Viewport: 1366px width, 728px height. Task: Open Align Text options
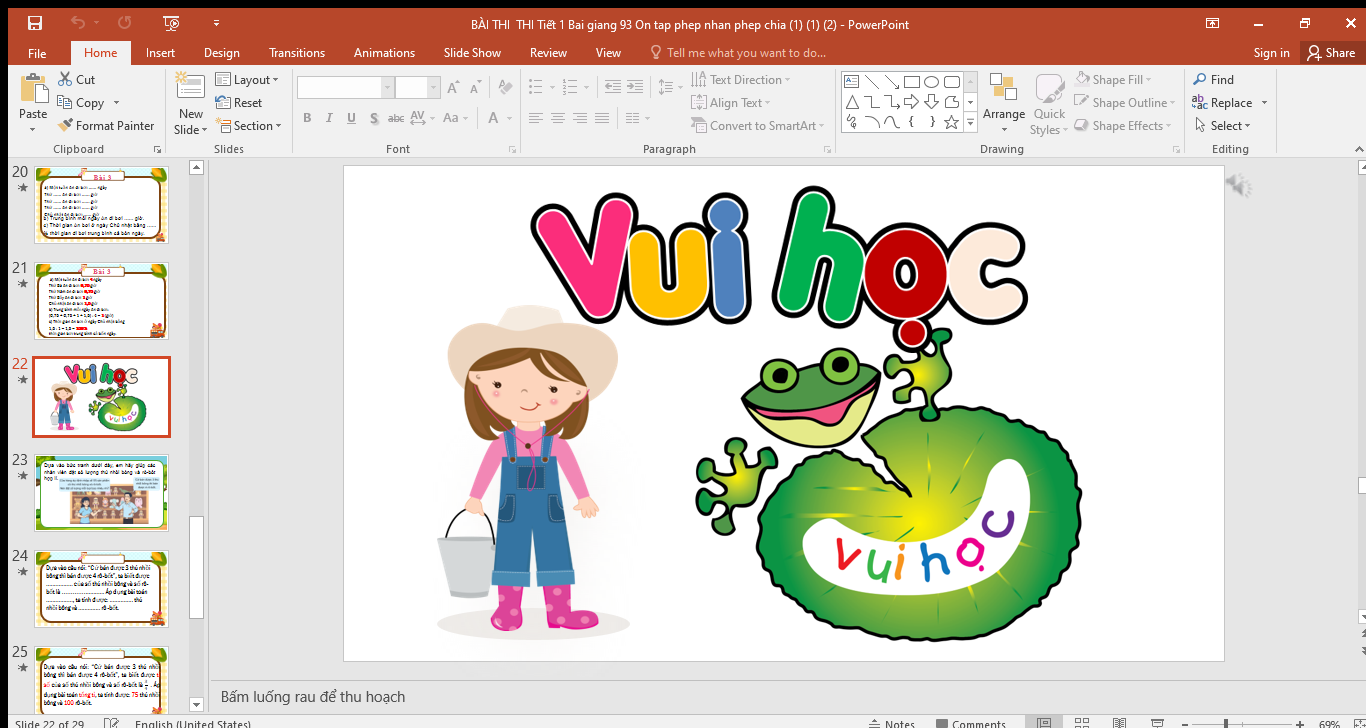pos(731,102)
